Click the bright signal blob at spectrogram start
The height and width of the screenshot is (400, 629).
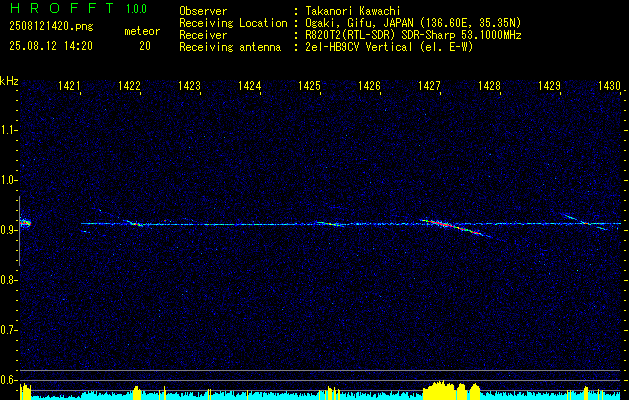(25, 223)
